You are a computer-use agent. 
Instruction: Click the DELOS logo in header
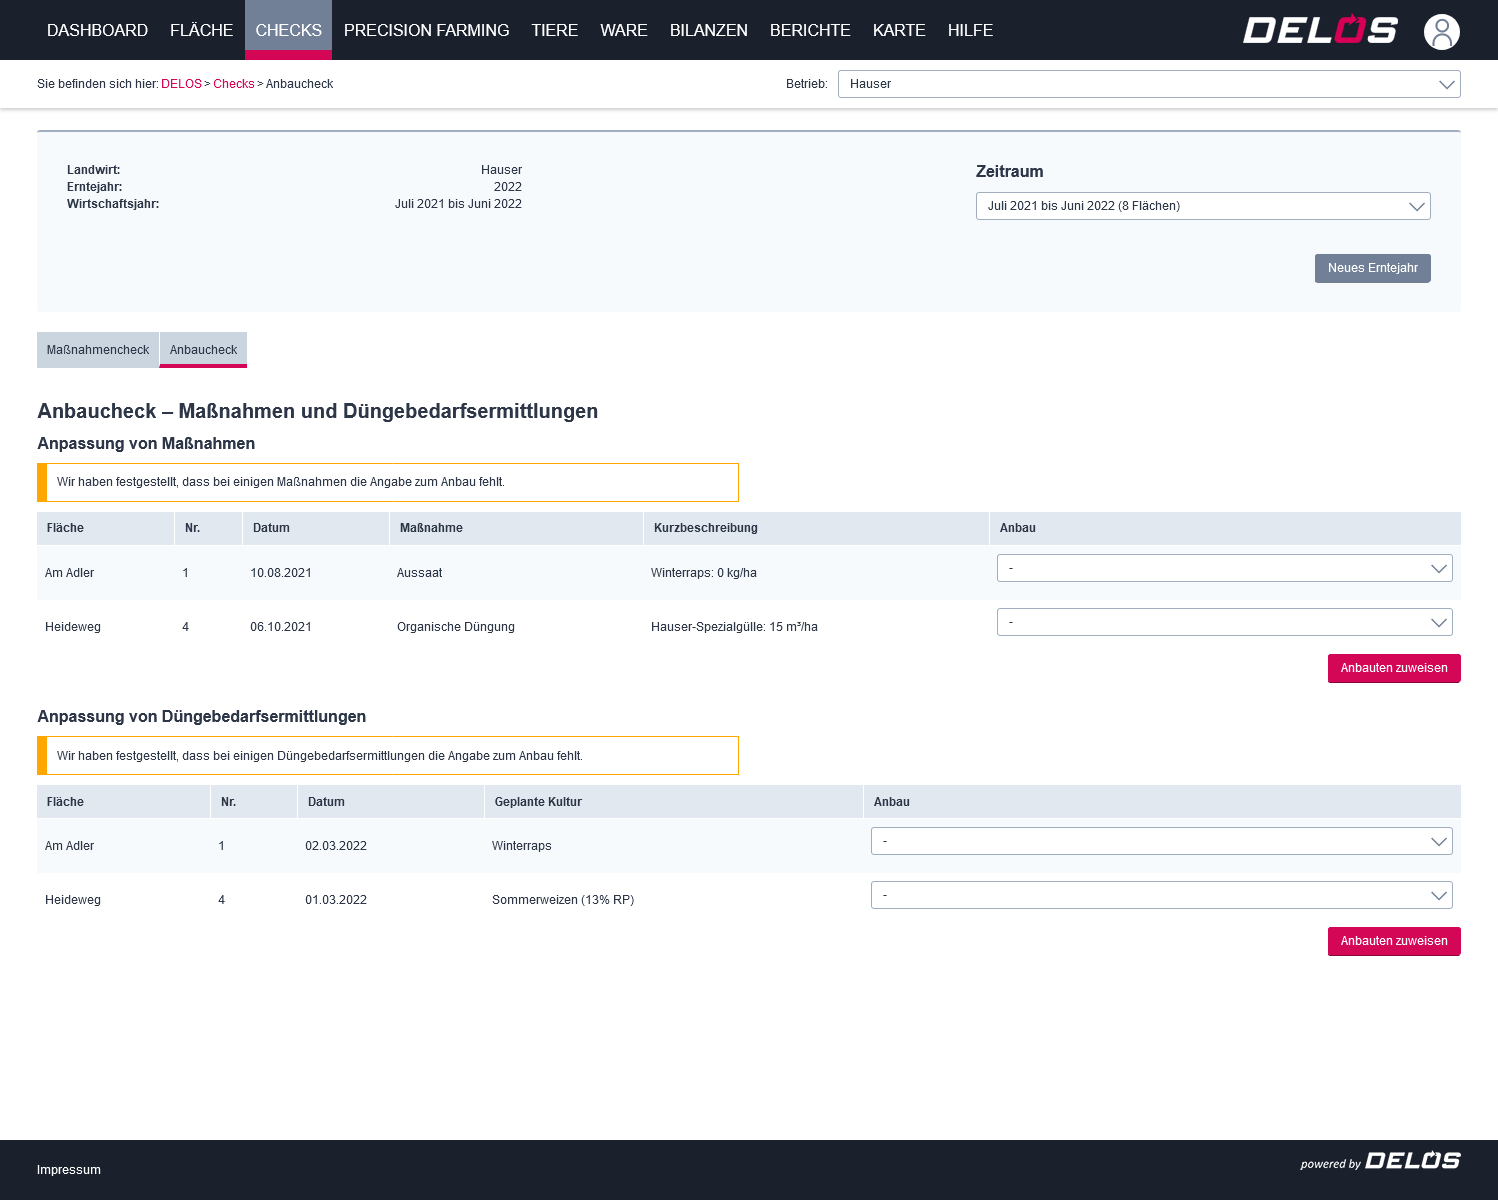click(1319, 30)
